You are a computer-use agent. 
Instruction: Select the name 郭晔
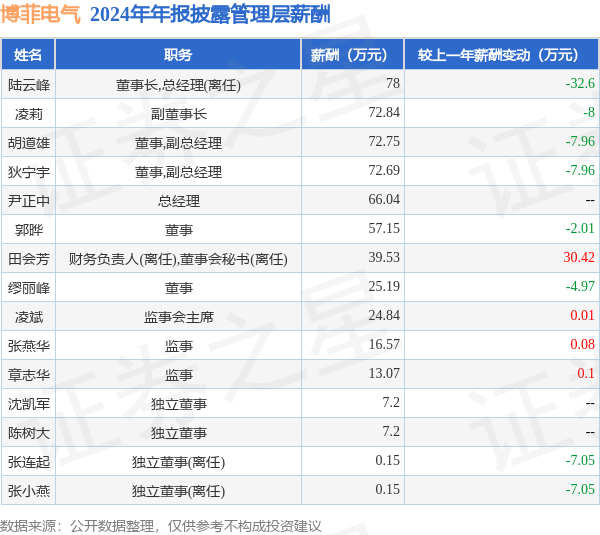(29, 230)
